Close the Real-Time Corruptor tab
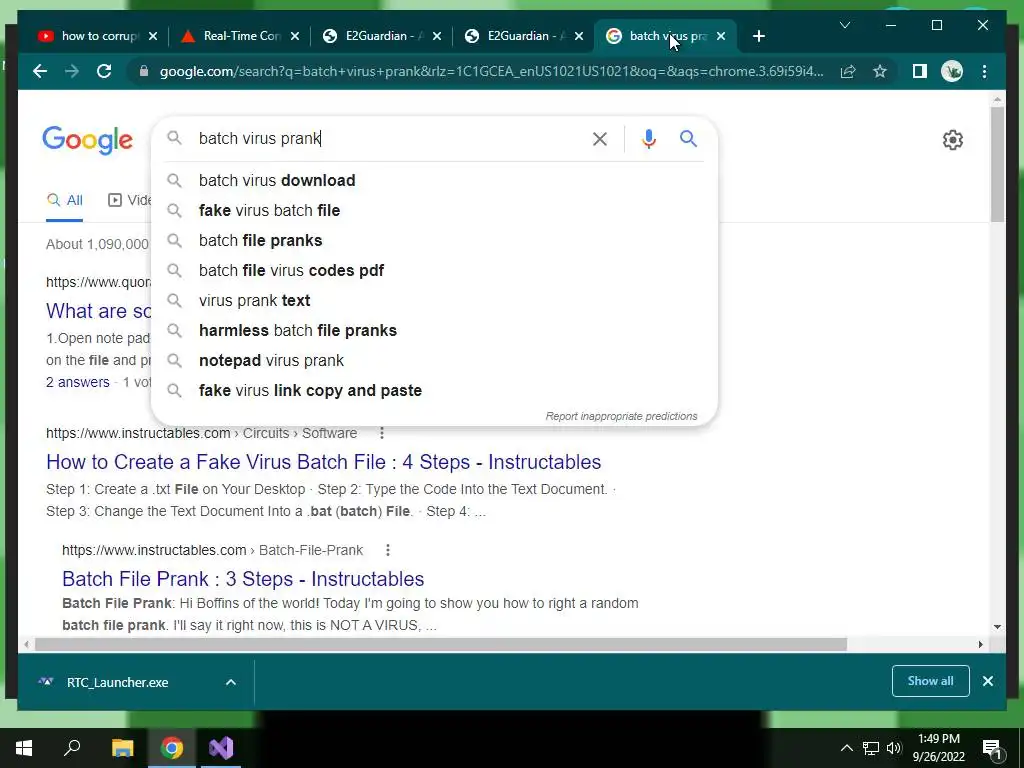The image size is (1024, 768). coord(295,36)
